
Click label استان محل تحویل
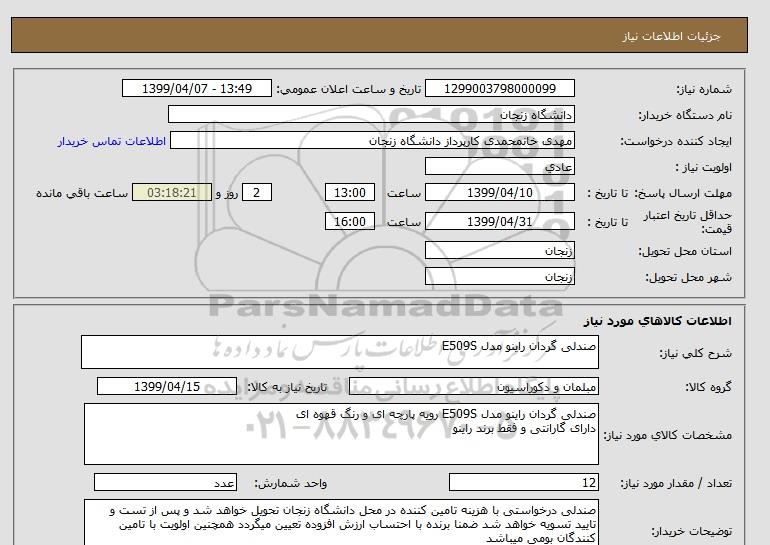pyautogui.click(x=685, y=251)
